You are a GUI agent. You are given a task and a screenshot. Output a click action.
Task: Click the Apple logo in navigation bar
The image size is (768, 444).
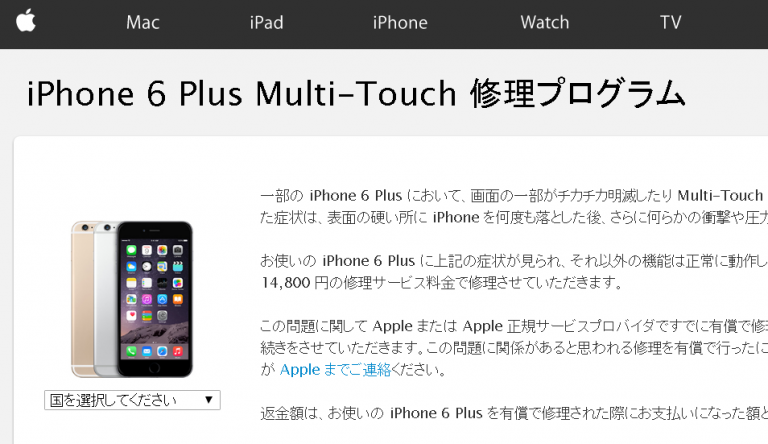tap(26, 21)
